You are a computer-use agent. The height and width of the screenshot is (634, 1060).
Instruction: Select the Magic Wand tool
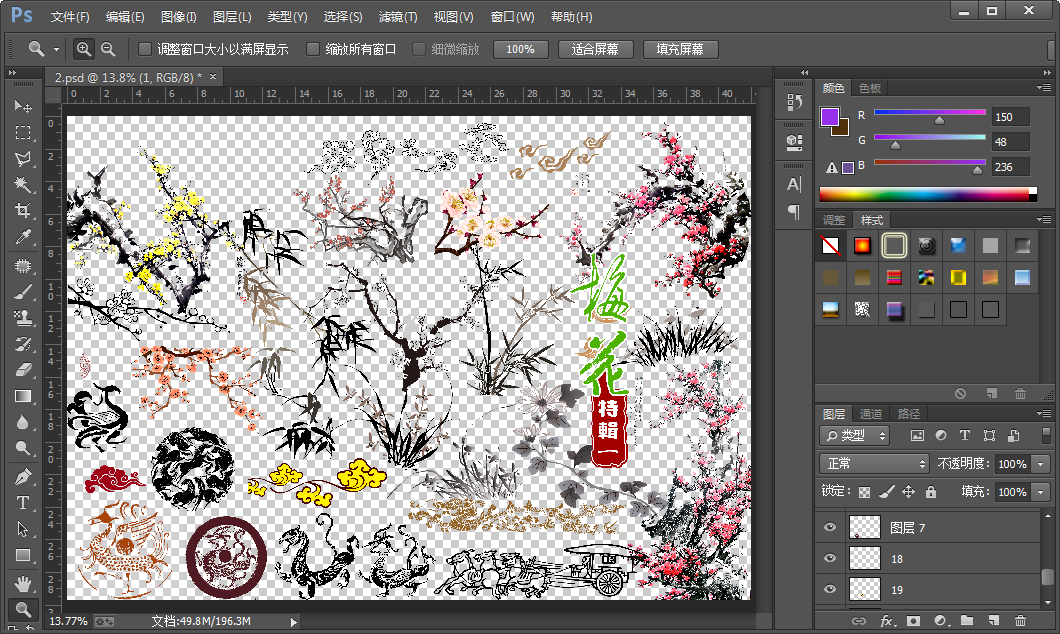click(22, 185)
